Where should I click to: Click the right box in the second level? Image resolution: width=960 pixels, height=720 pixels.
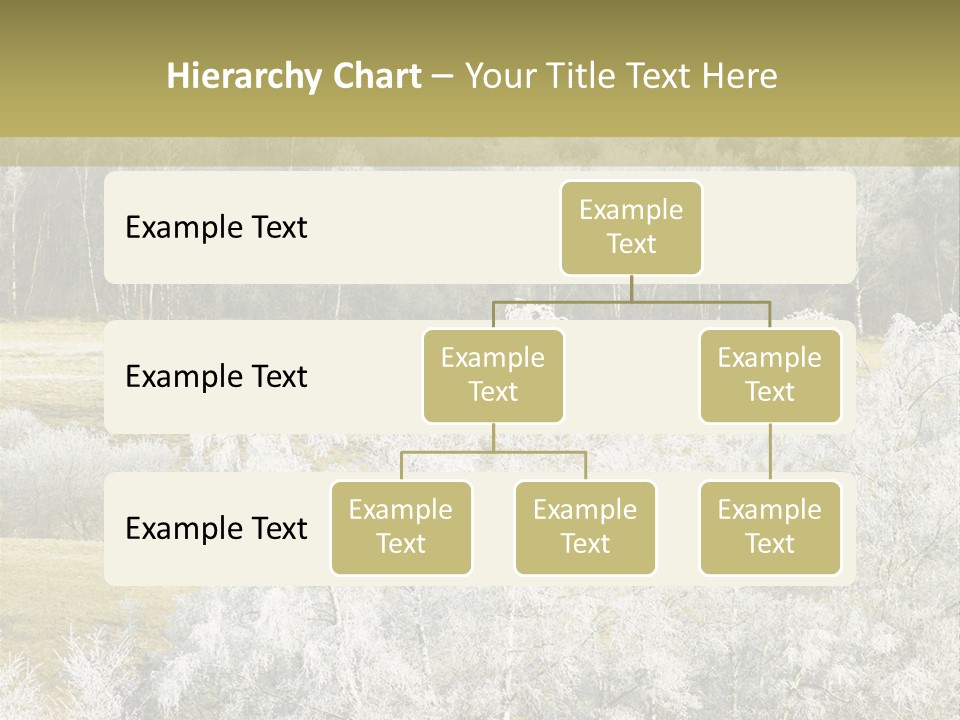pos(770,375)
